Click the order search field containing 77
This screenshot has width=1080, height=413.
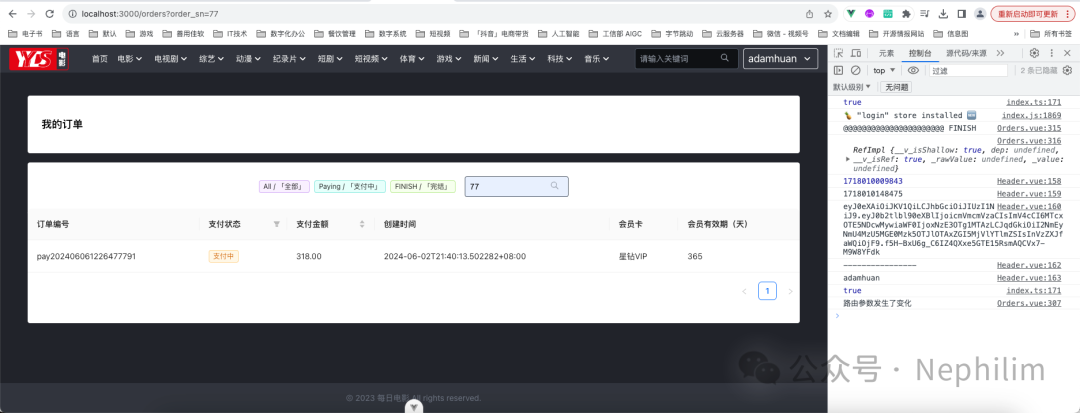click(517, 187)
